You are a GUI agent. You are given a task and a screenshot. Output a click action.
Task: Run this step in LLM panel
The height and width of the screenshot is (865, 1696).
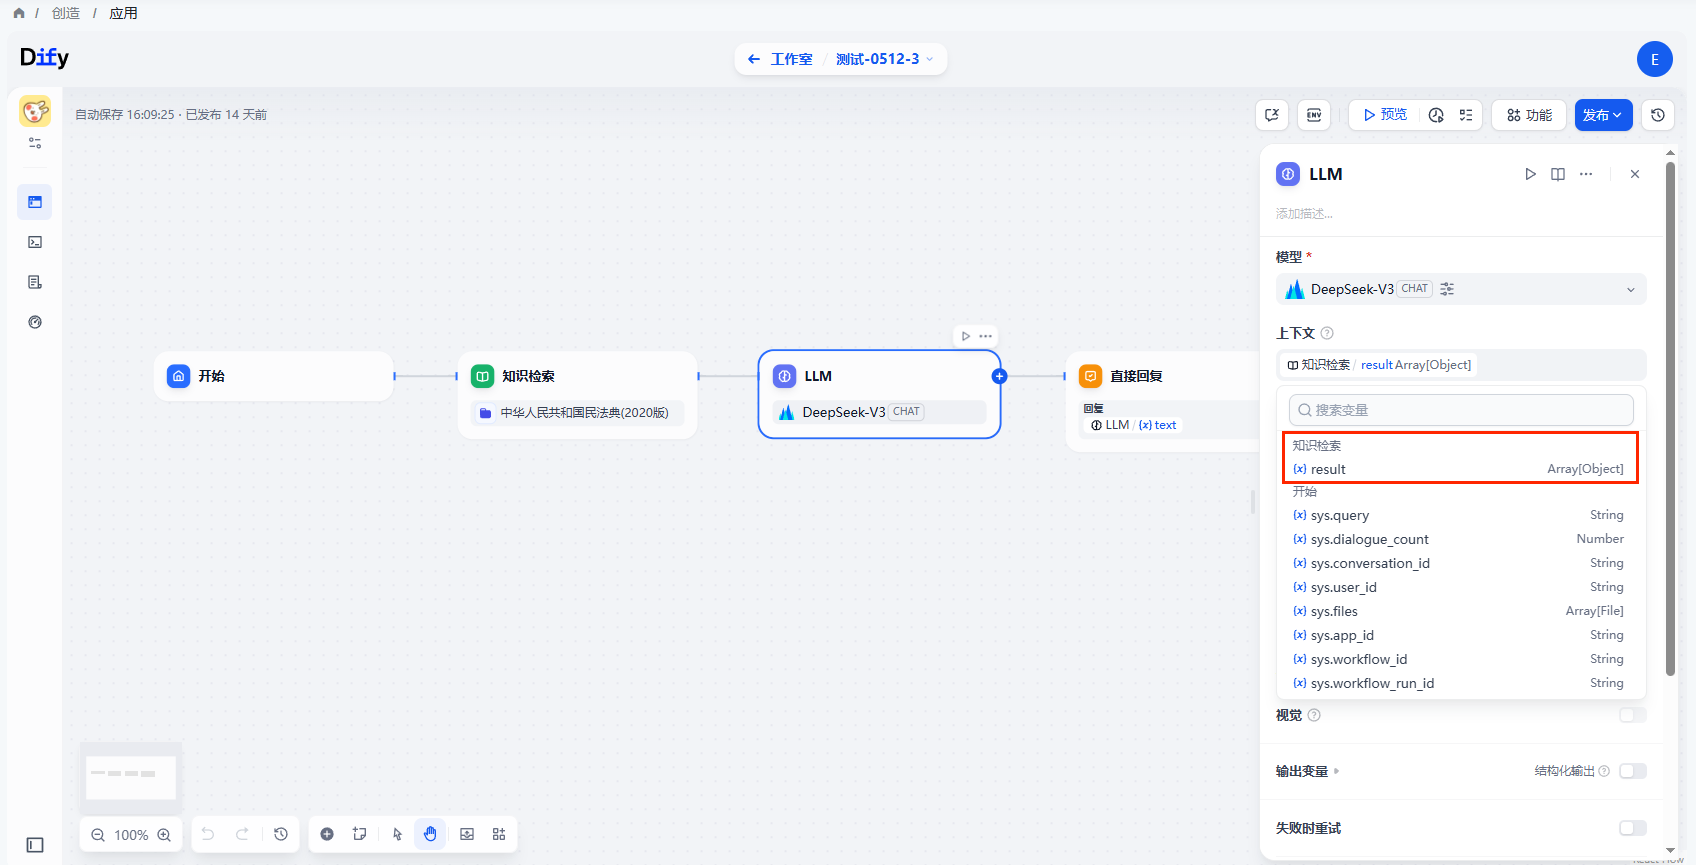(x=1530, y=174)
